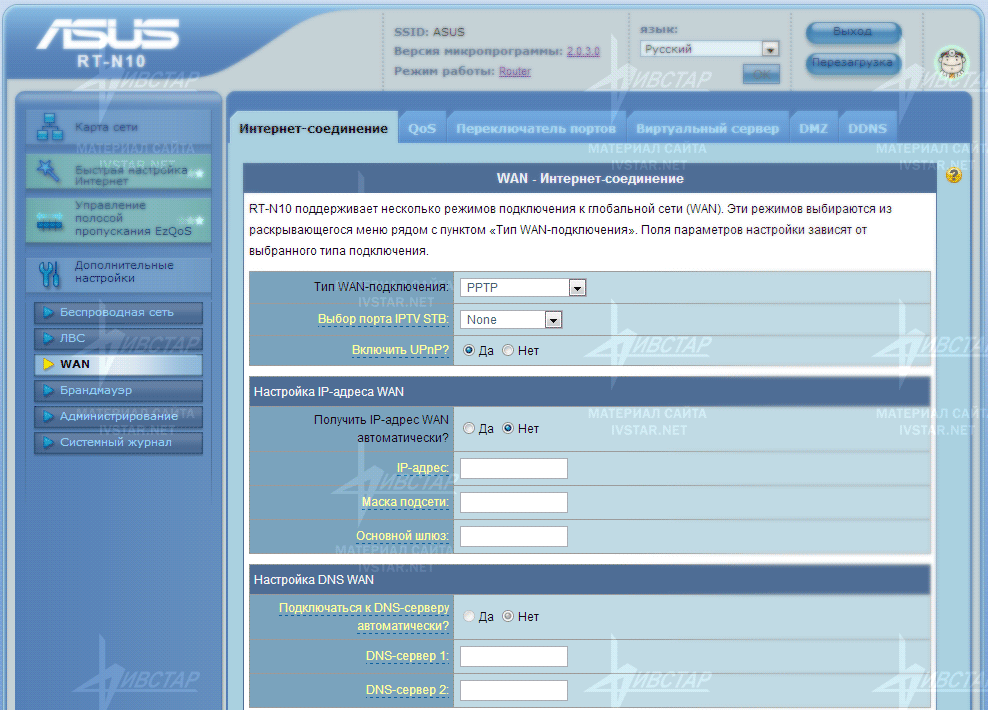Click the IP-адрес label link
Screen dimensions: 988x710
[422, 468]
